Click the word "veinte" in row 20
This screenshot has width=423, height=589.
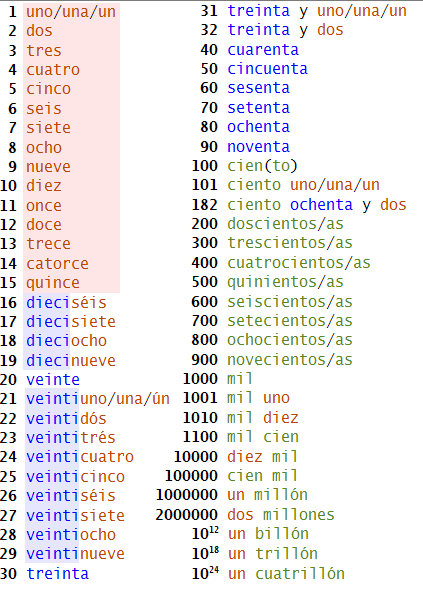coord(53,380)
